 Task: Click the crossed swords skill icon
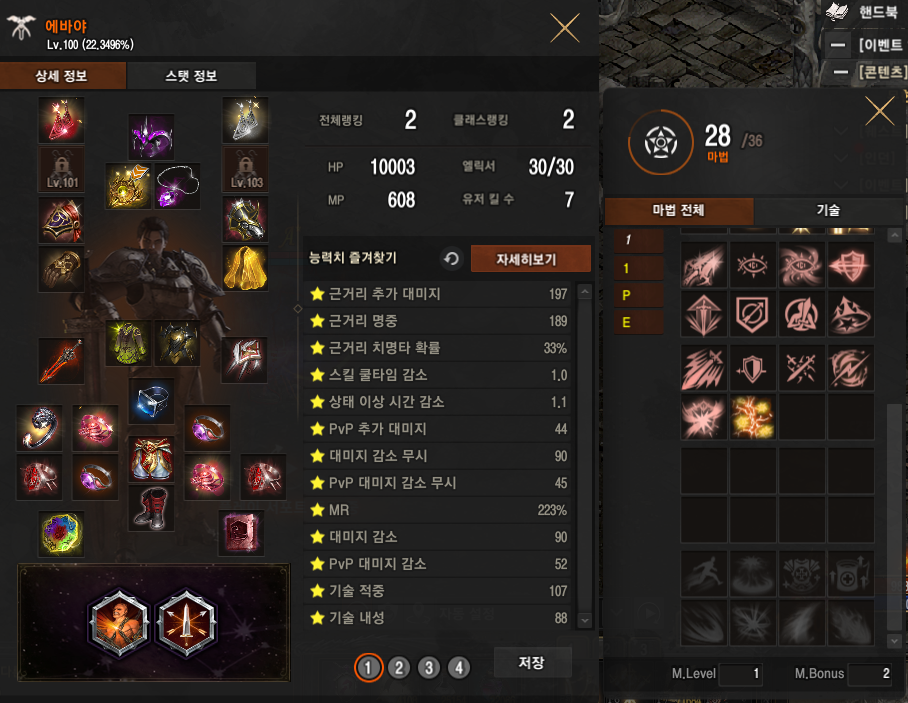[x=801, y=368]
